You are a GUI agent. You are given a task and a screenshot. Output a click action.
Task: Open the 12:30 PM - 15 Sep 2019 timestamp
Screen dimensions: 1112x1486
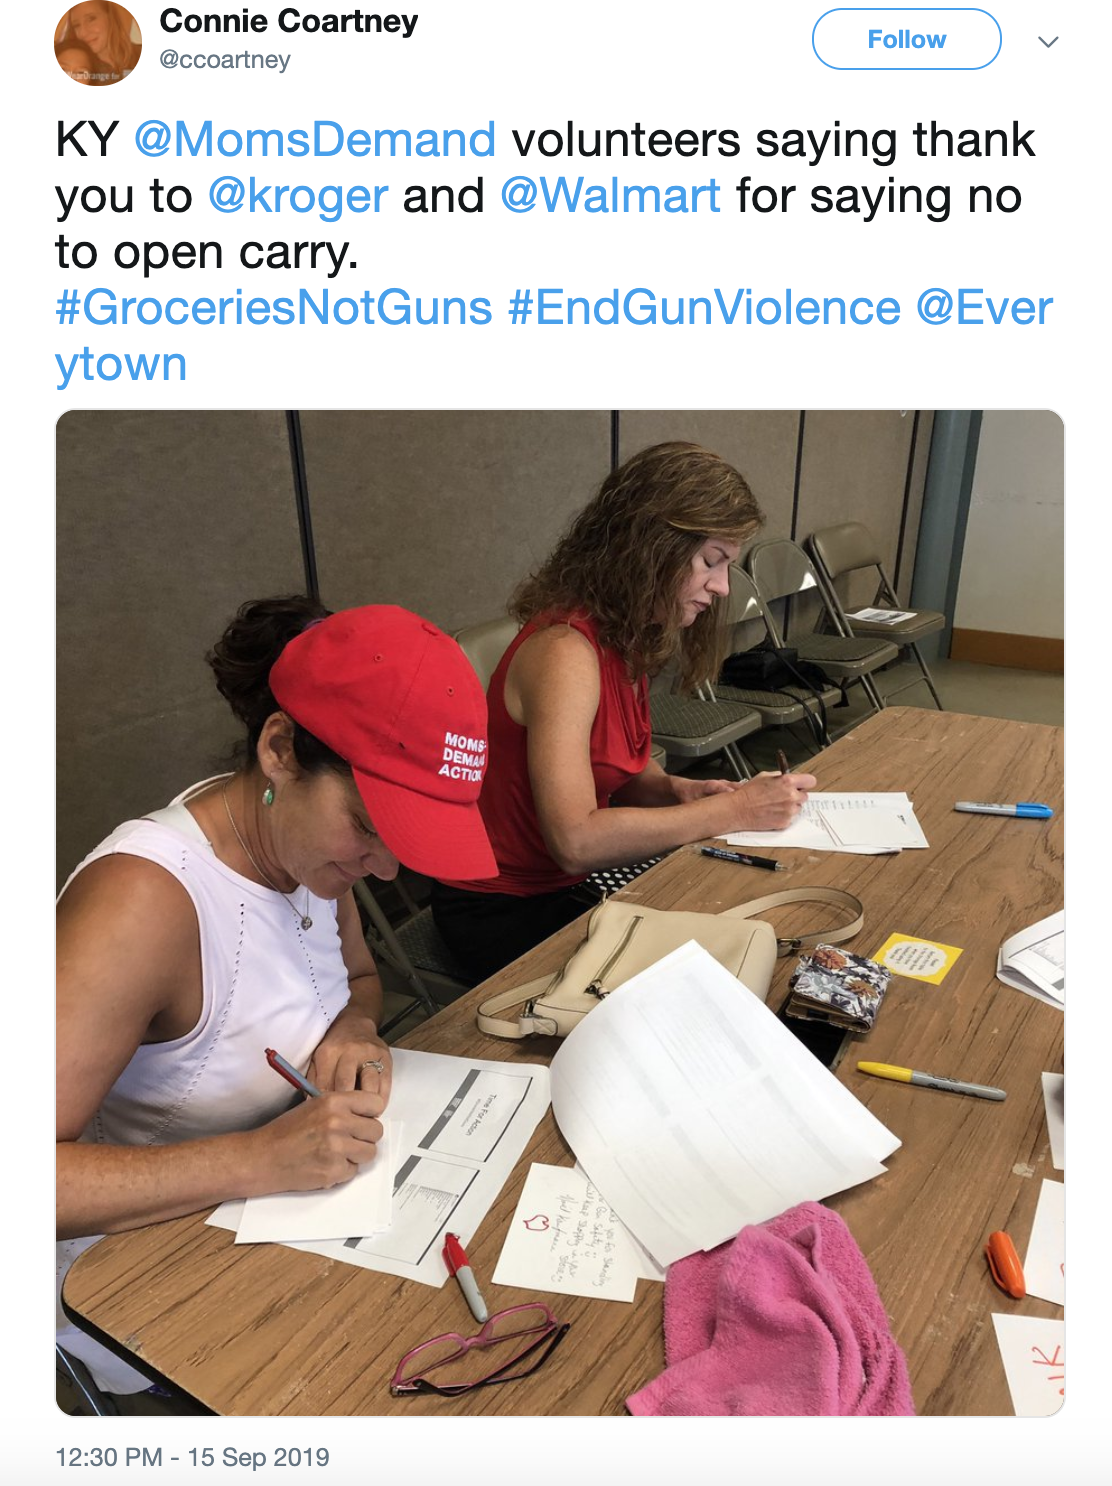(192, 1457)
